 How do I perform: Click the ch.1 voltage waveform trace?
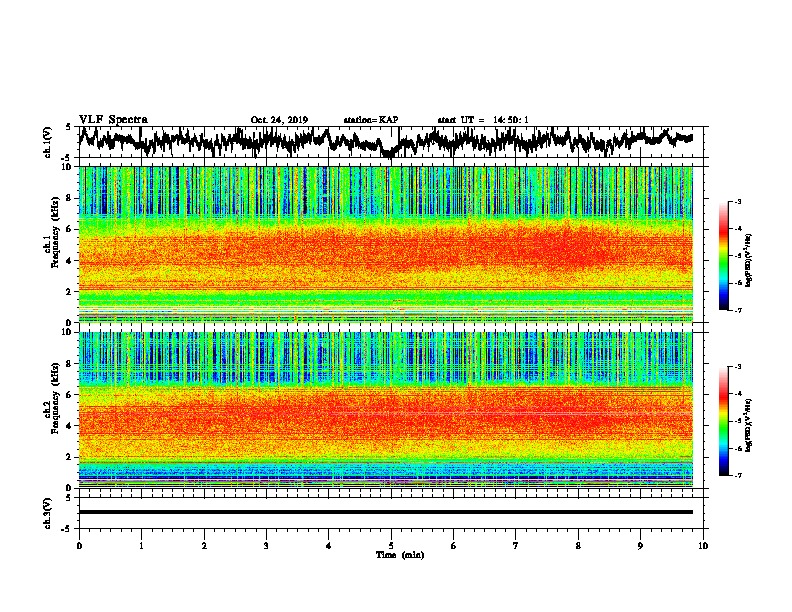385,142
